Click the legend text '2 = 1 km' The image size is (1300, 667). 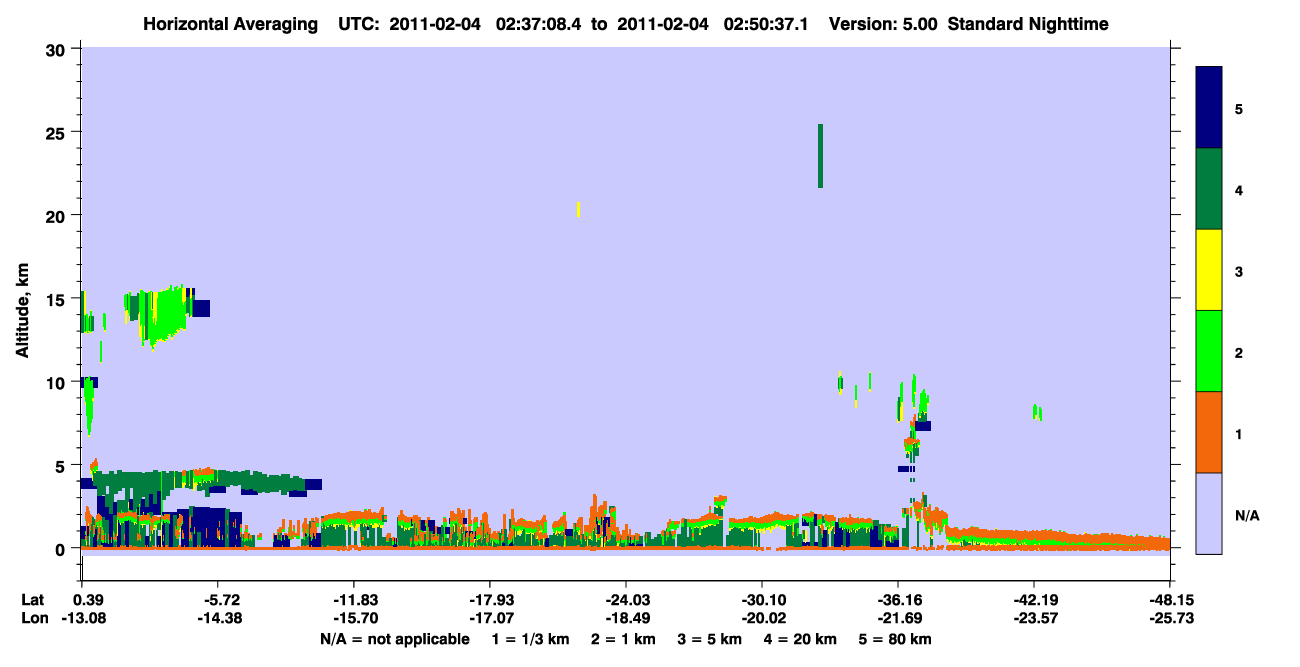tap(623, 639)
